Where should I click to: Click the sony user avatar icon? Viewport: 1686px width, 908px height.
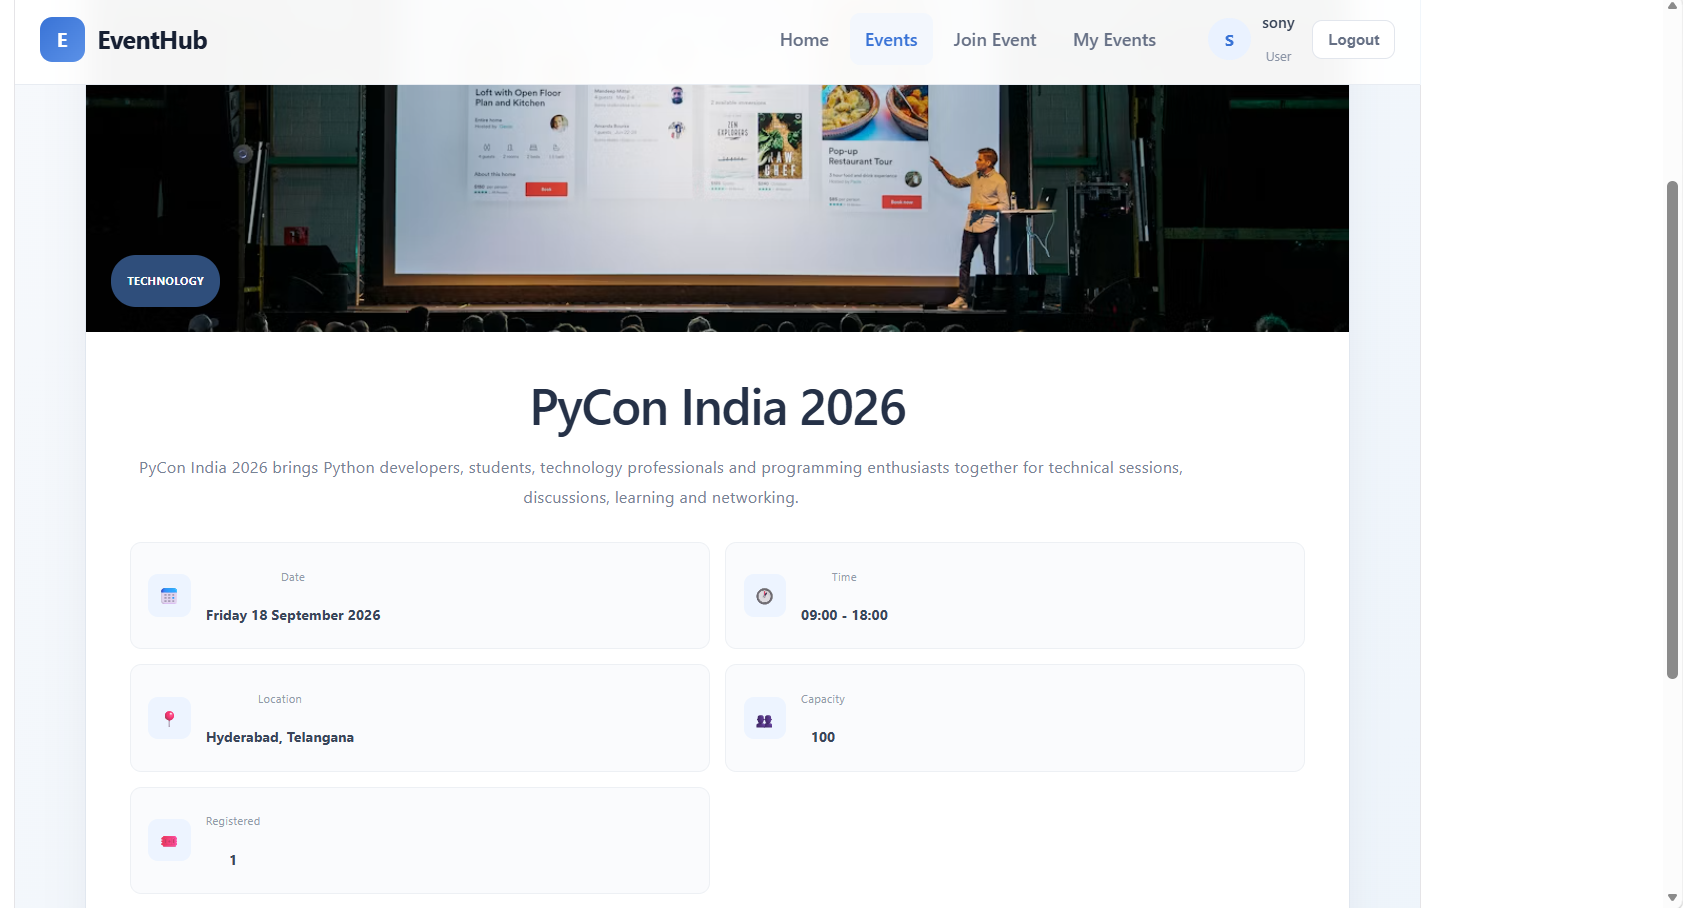point(1229,40)
